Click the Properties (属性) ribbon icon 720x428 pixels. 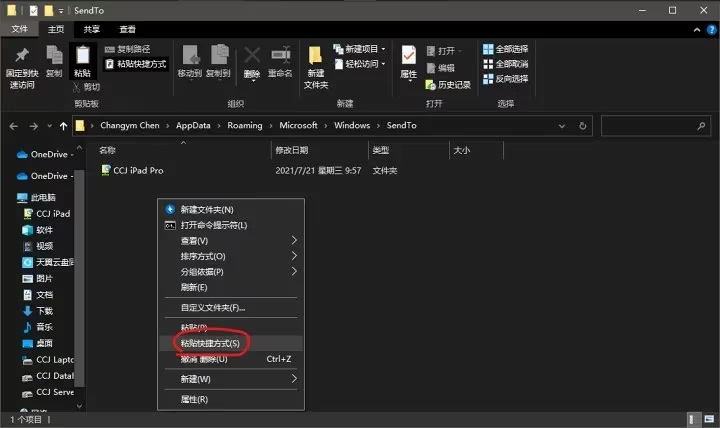(409, 58)
